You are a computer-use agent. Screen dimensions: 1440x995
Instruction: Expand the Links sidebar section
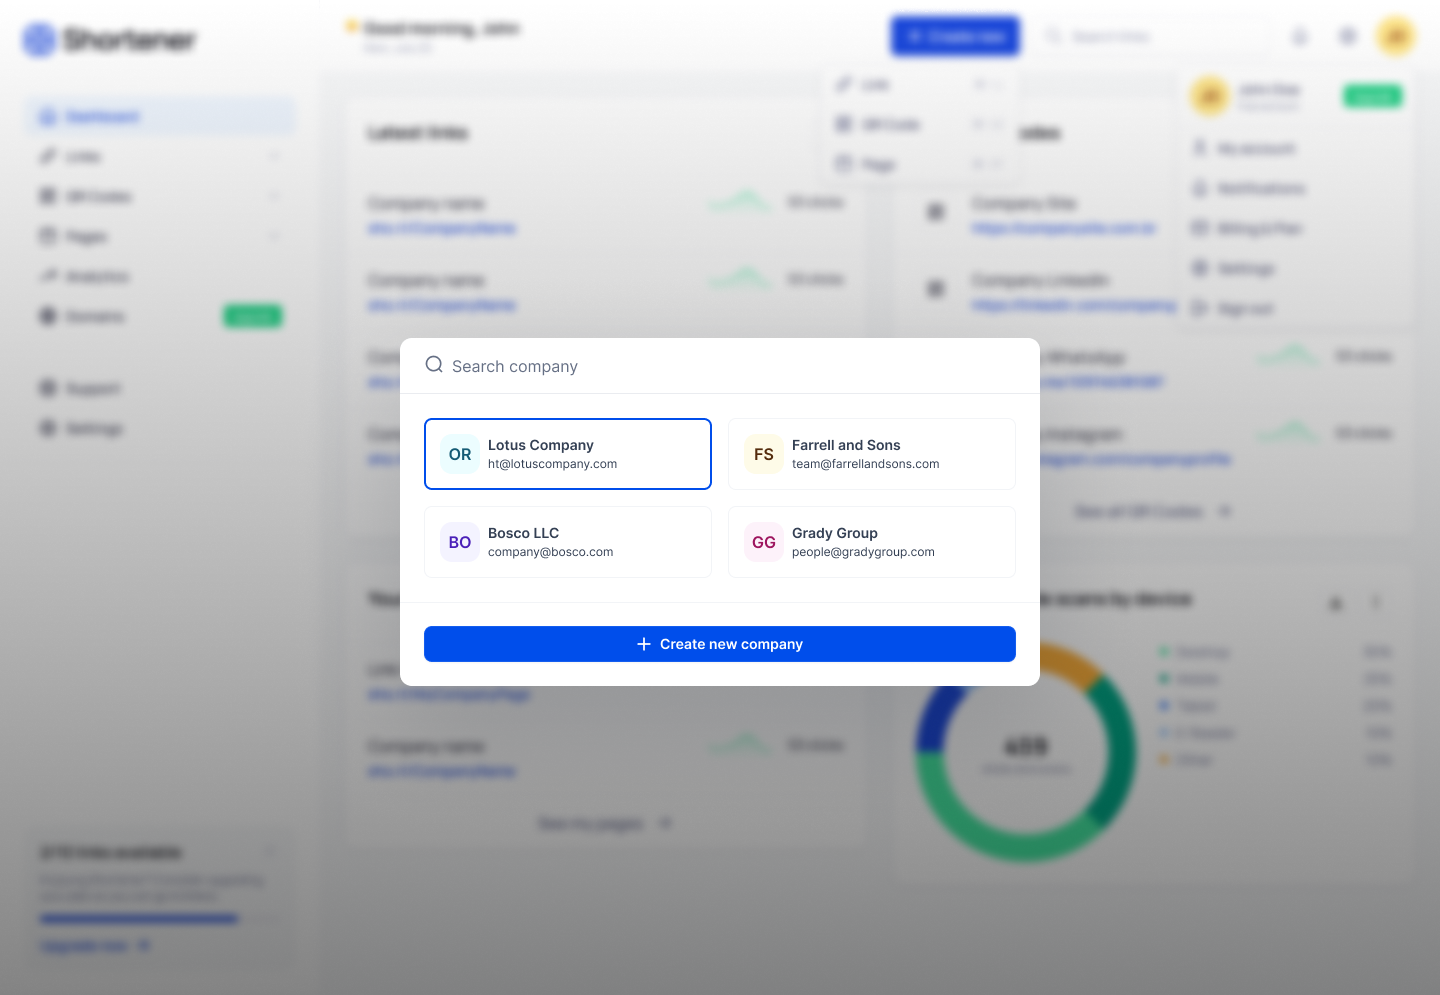(275, 156)
